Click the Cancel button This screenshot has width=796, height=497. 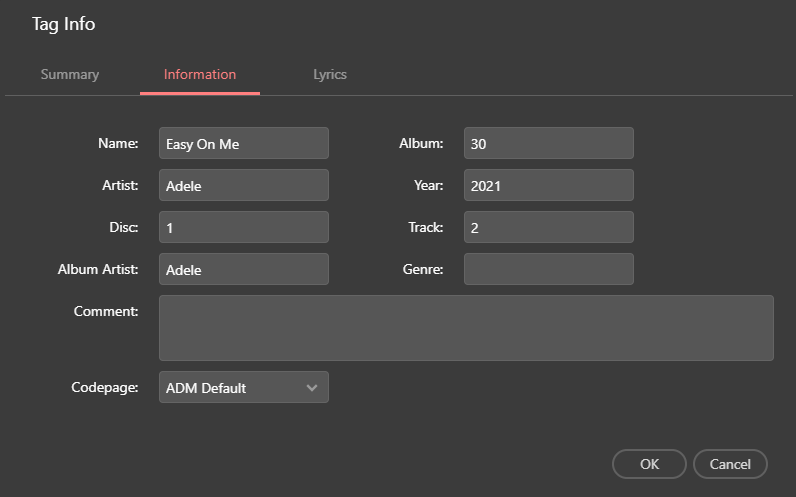pos(730,464)
